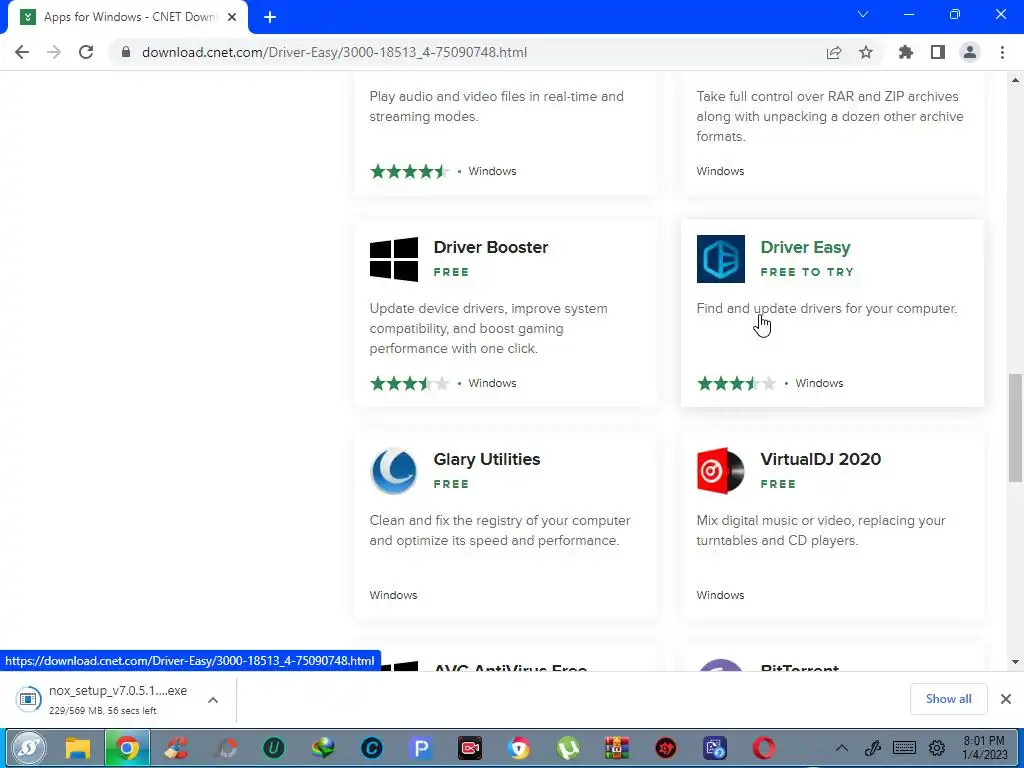
Task: Open the grey-red circular taskbar icon
Action: coord(225,748)
